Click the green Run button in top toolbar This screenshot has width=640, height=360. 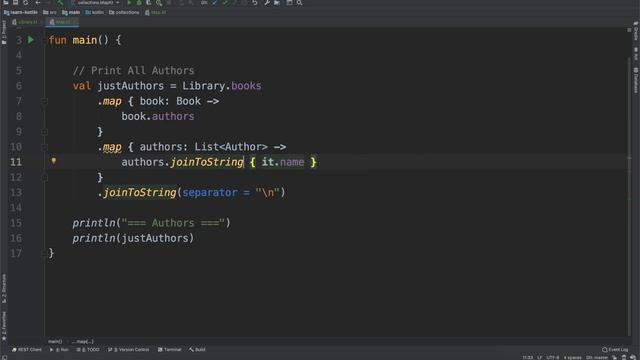[x=129, y=3]
